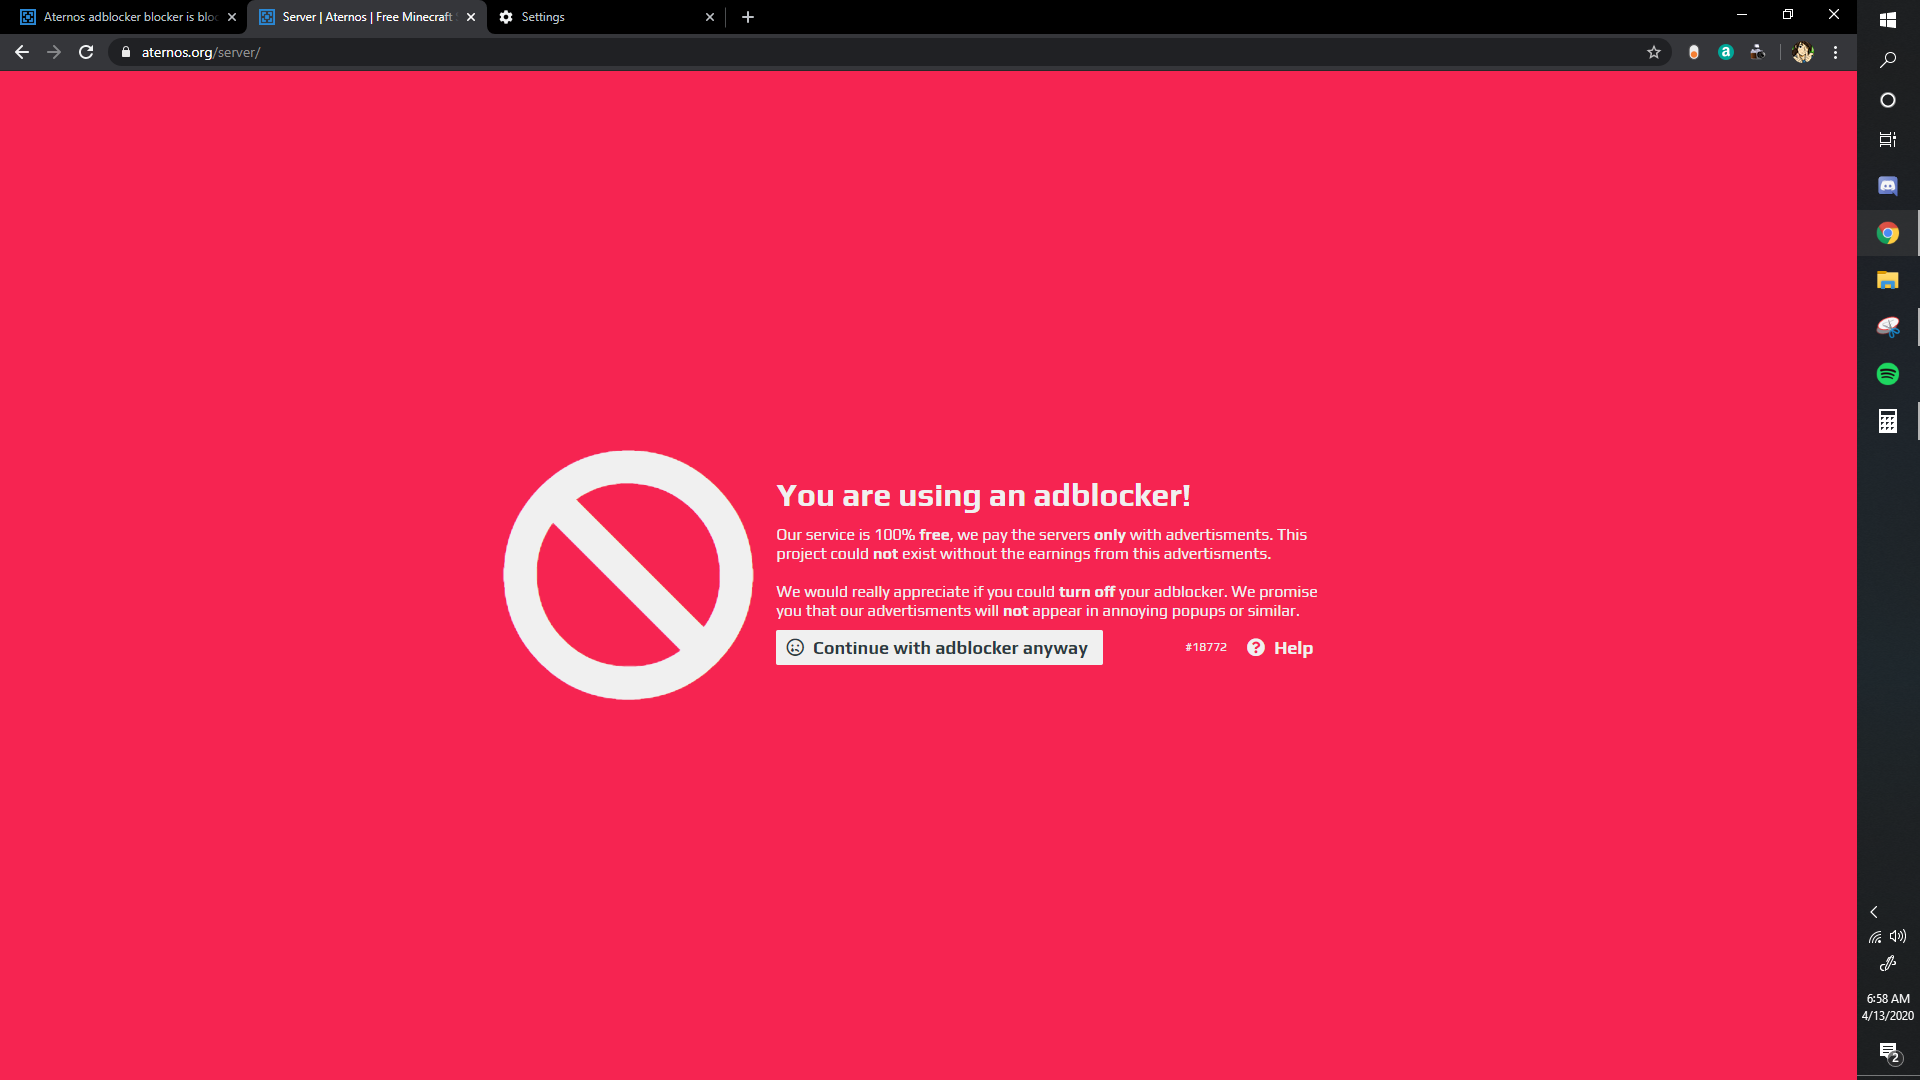1920x1080 pixels.
Task: Launch Discord from the taskbar
Action: 1888,186
